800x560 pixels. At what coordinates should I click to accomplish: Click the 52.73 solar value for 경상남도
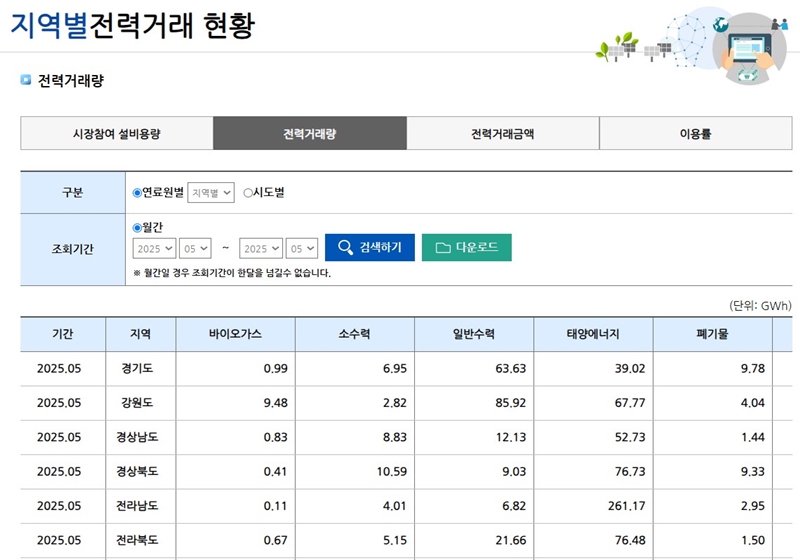point(630,438)
